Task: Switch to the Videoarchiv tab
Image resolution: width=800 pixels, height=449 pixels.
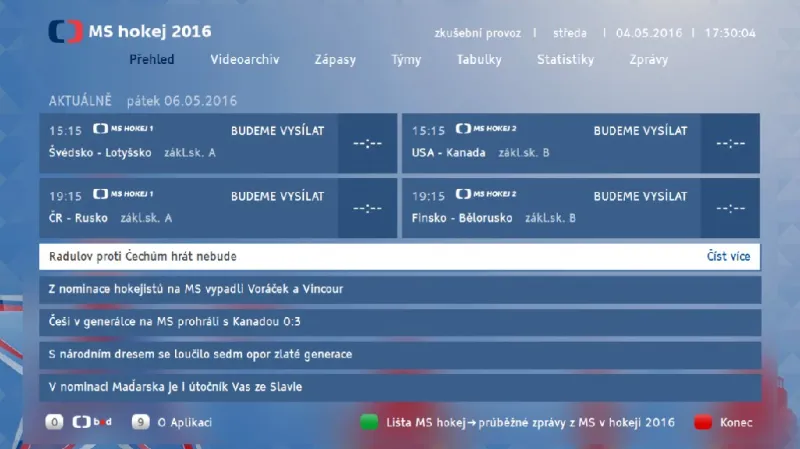Action: pos(245,60)
